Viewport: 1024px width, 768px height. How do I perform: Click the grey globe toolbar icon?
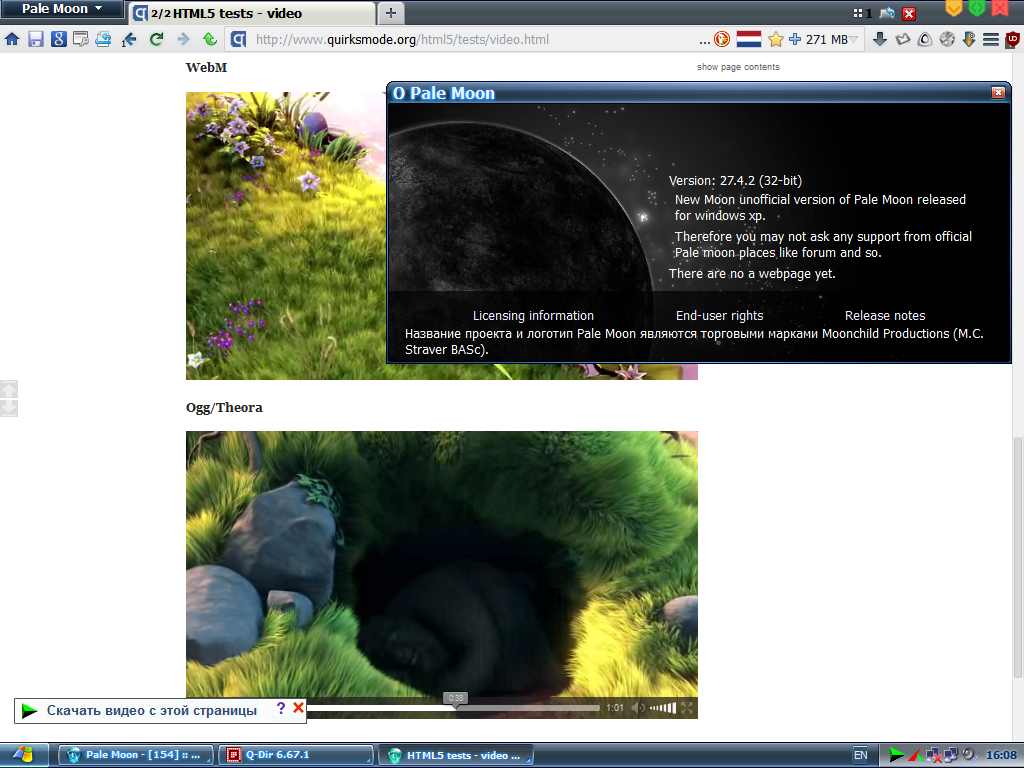pos(947,39)
